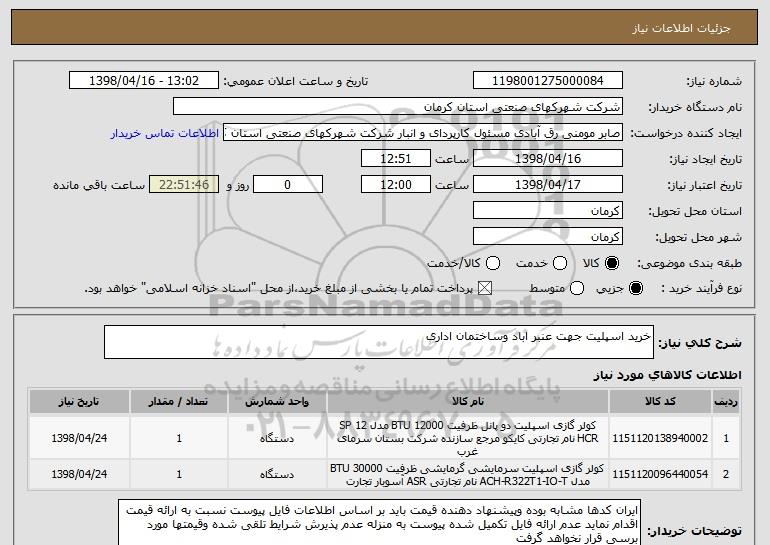Click the delivery city field کرمان
The width and height of the screenshot is (770, 545).
point(548,237)
